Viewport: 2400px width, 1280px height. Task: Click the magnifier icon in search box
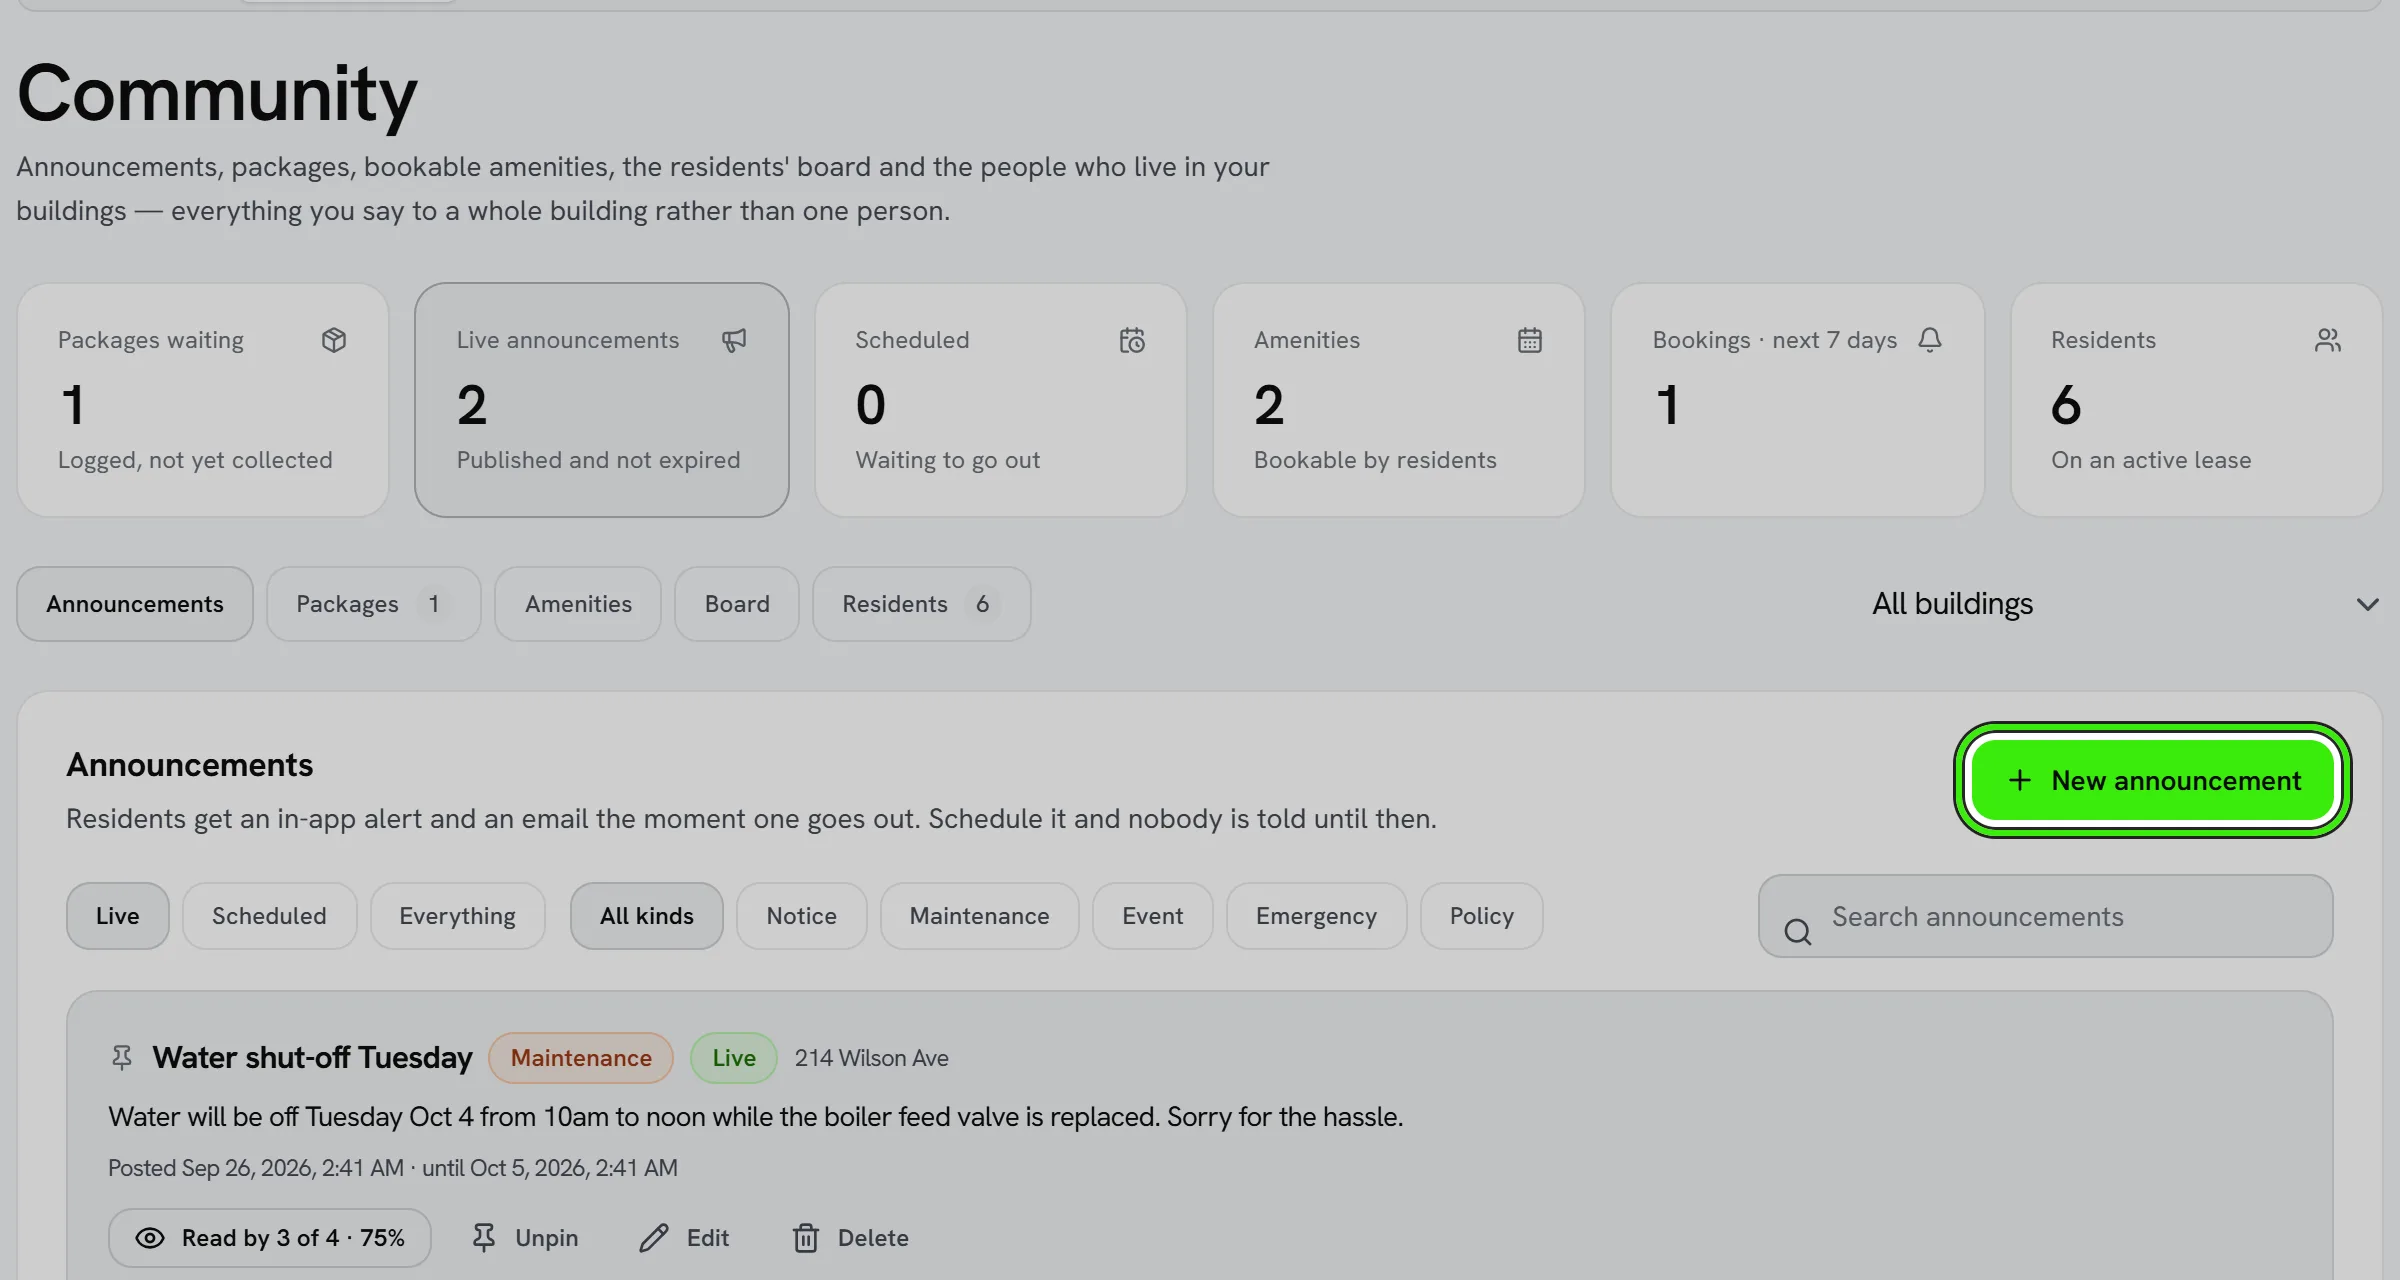pyautogui.click(x=1798, y=932)
